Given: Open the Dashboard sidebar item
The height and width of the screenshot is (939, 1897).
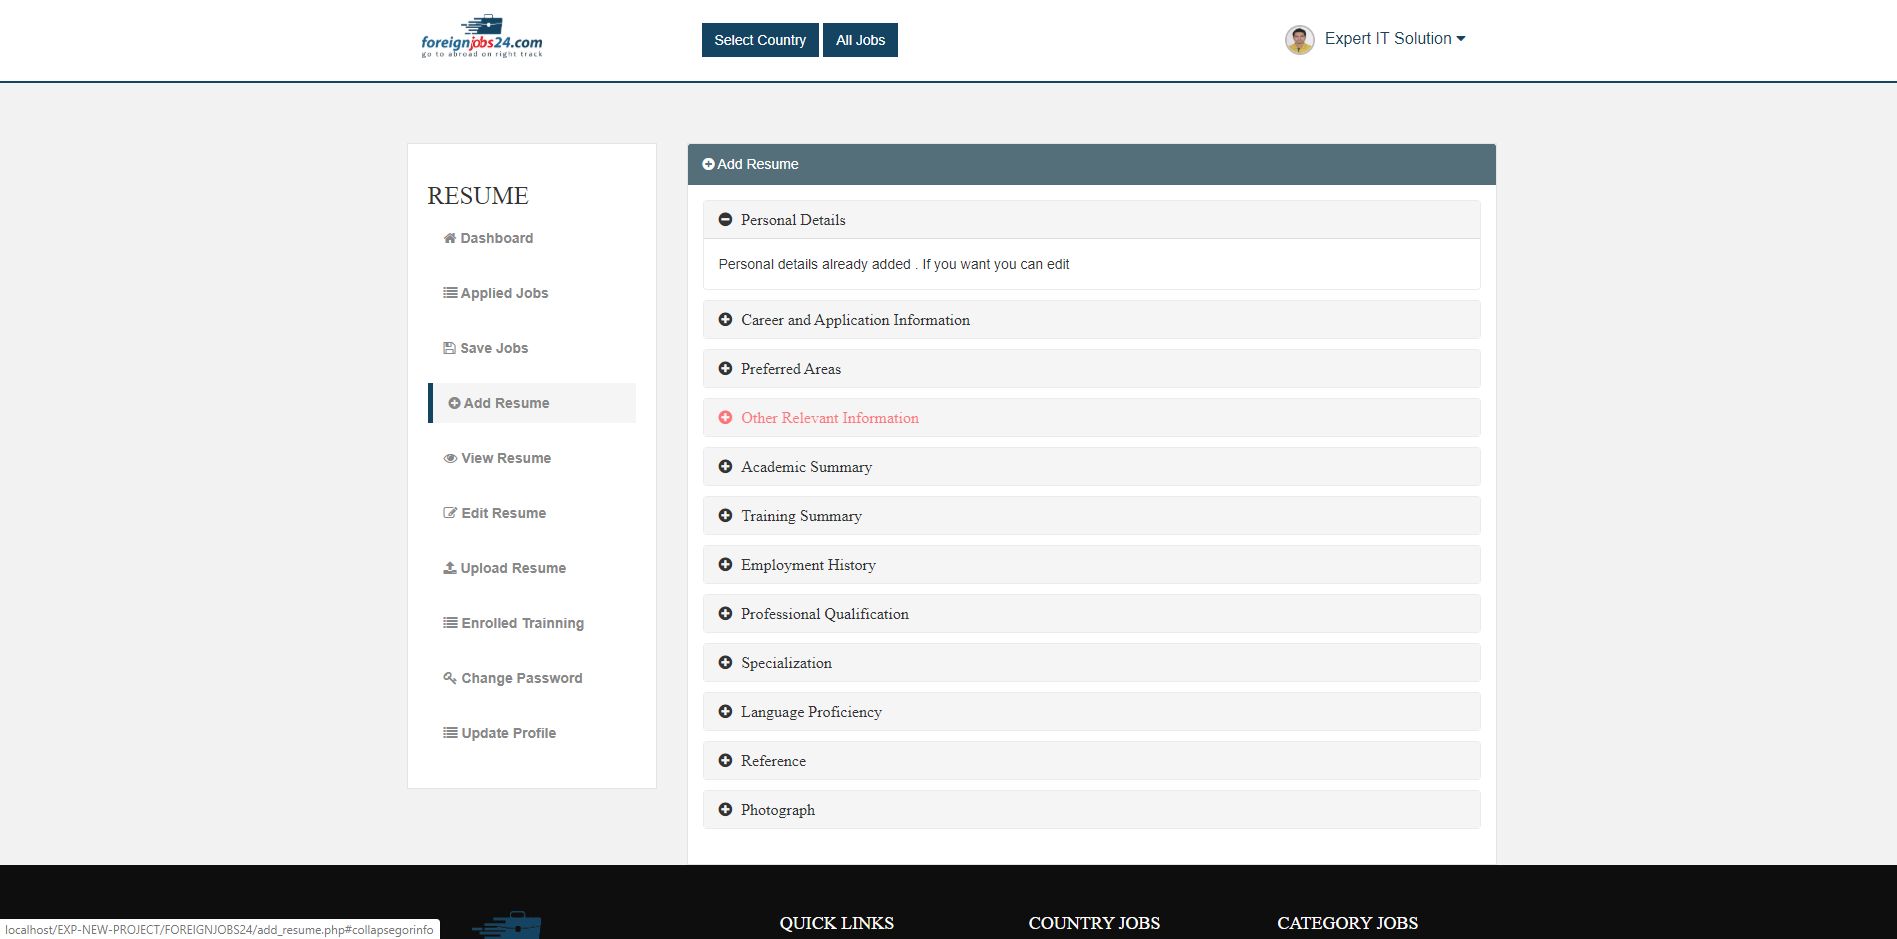Looking at the screenshot, I should point(488,238).
